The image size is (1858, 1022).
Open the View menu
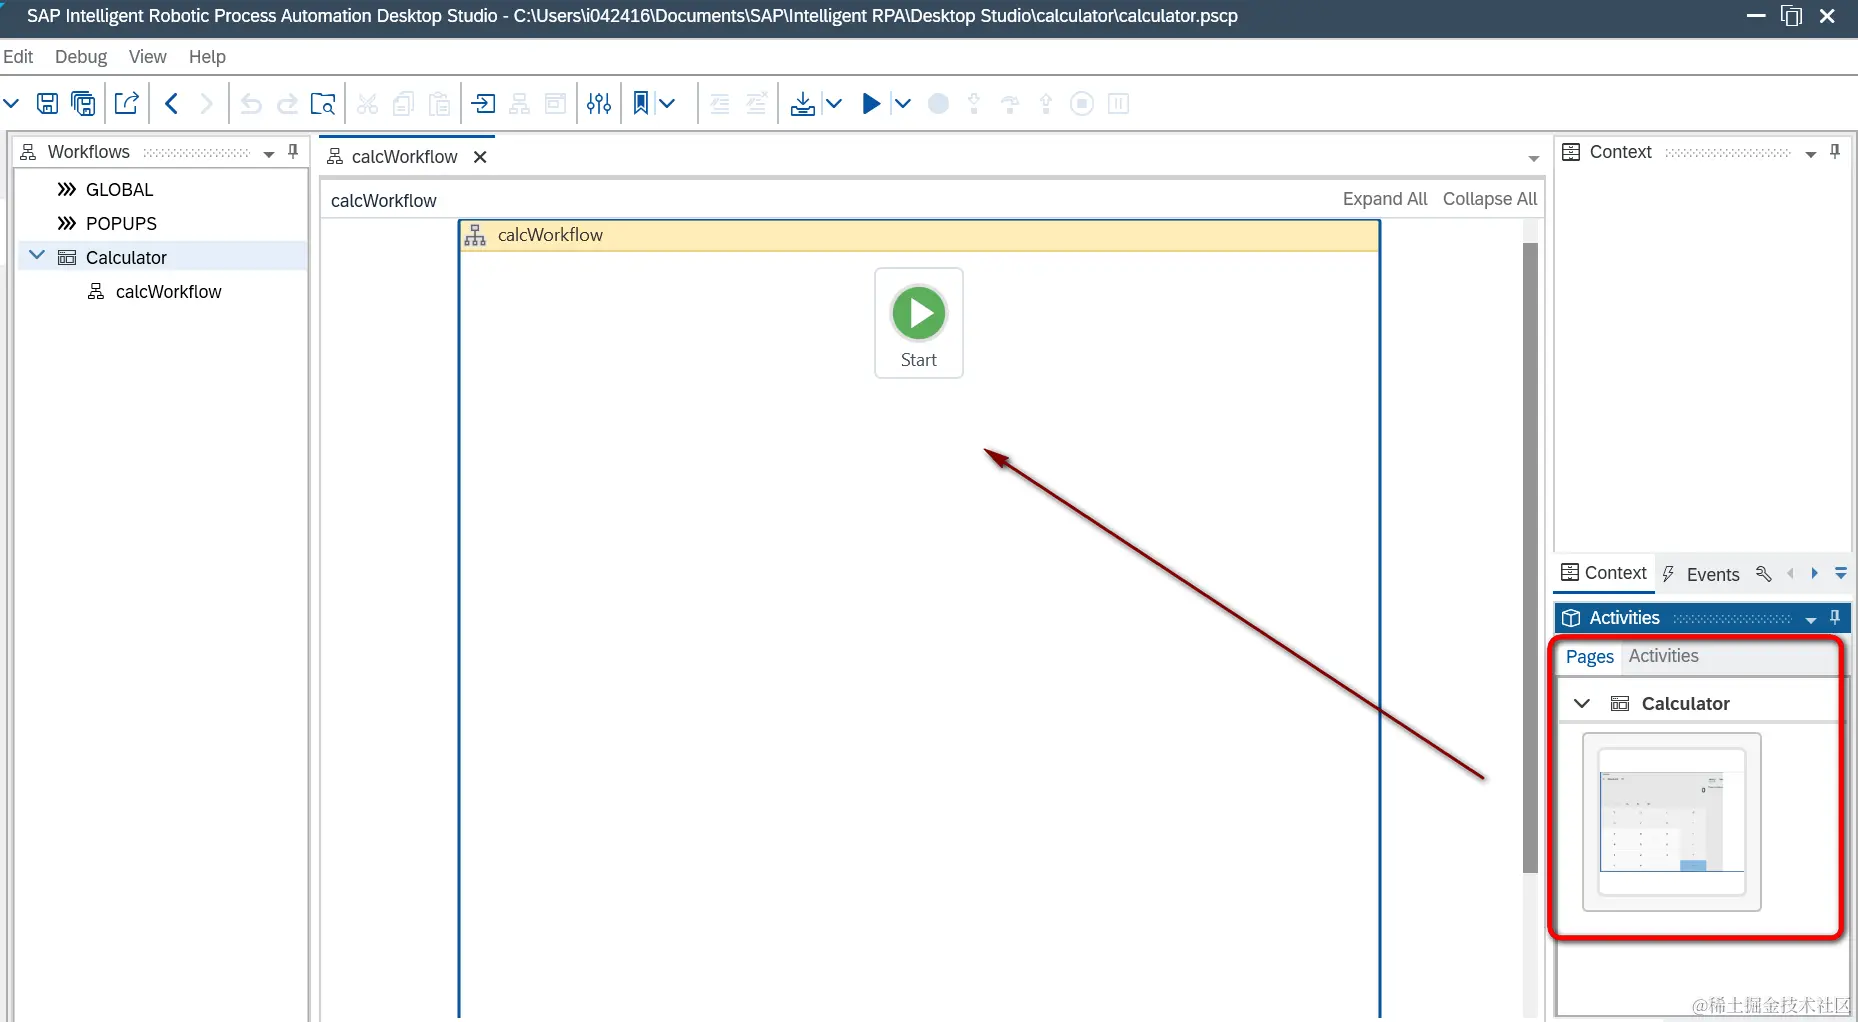pyautogui.click(x=148, y=57)
